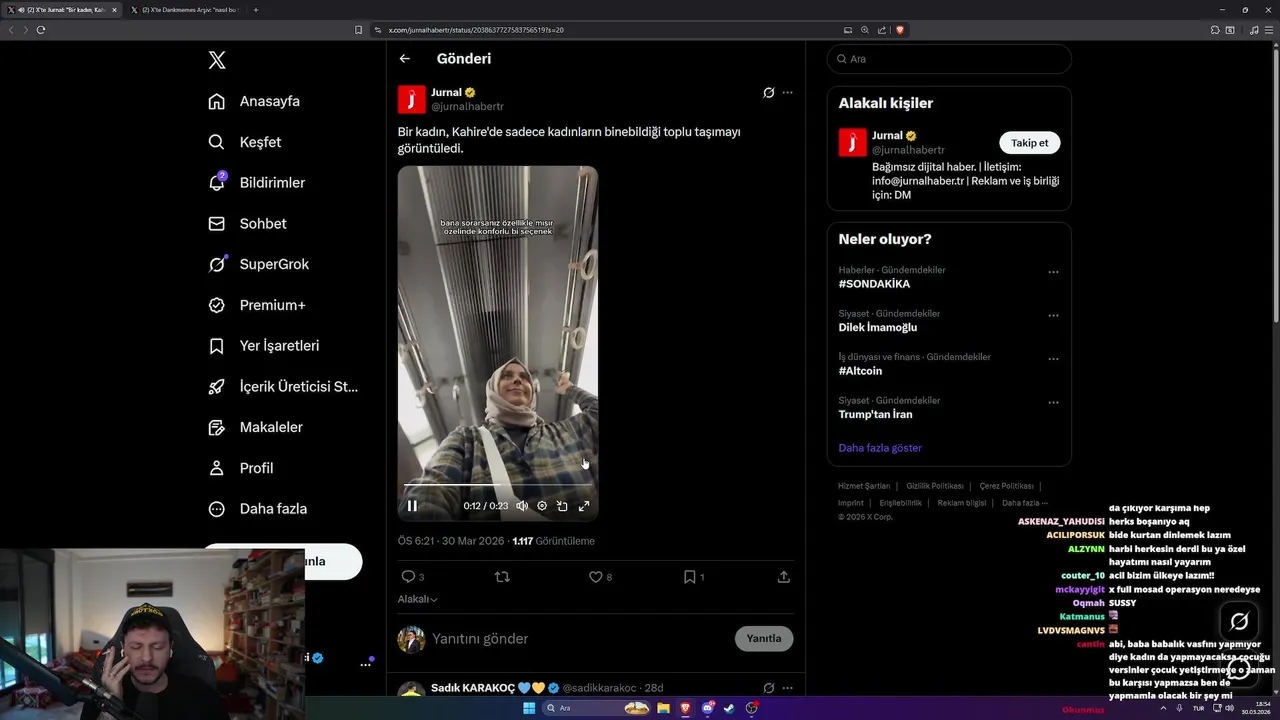Screen dimensions: 1280x720
Task: Open more options on Jurnal post
Action: (x=788, y=93)
